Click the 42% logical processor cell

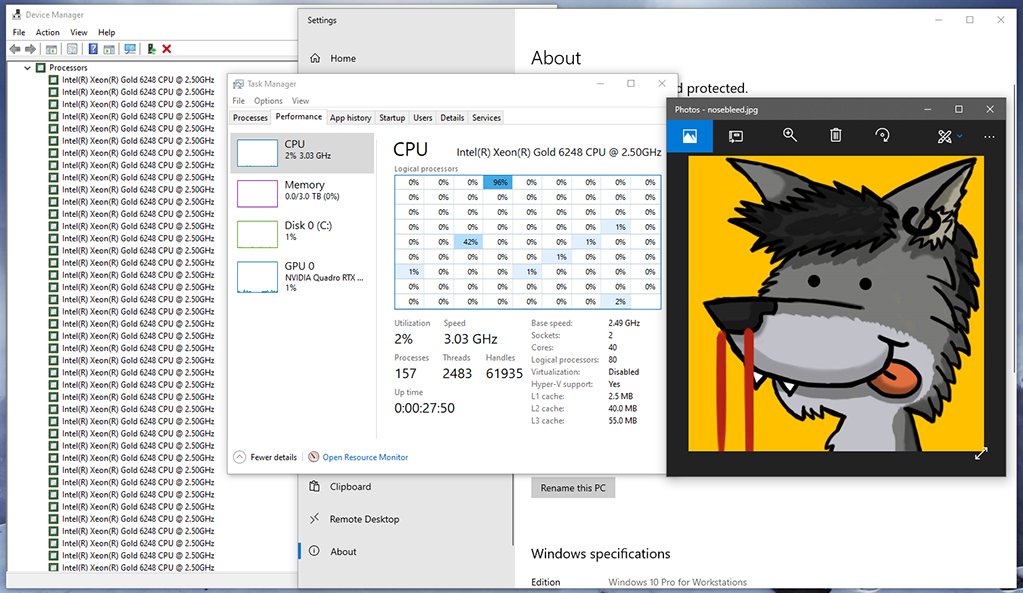(x=468, y=241)
